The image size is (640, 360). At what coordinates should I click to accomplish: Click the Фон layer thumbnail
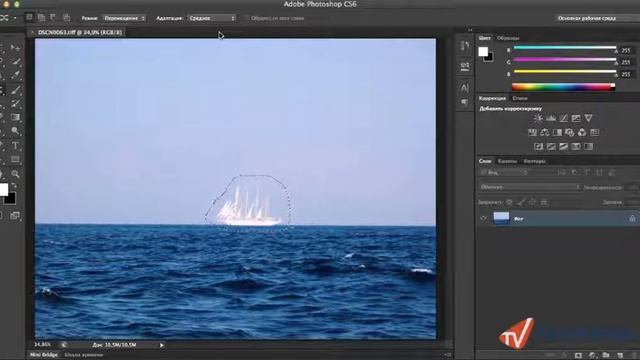(x=501, y=218)
